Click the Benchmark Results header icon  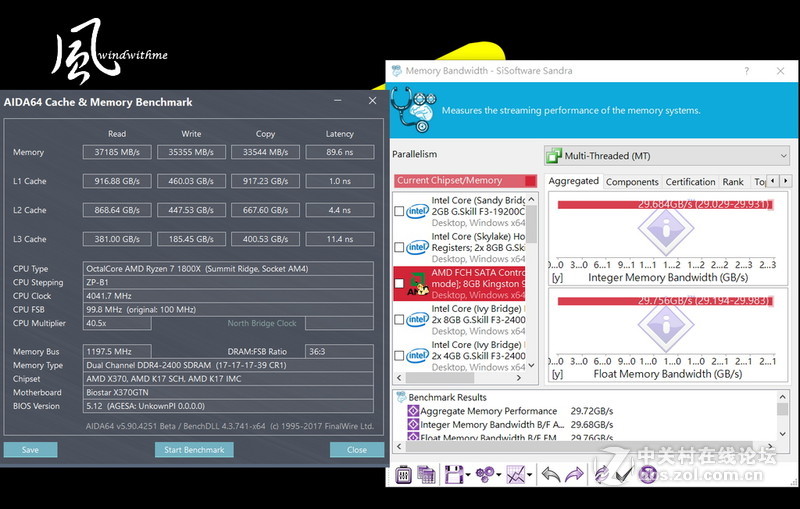[402, 397]
